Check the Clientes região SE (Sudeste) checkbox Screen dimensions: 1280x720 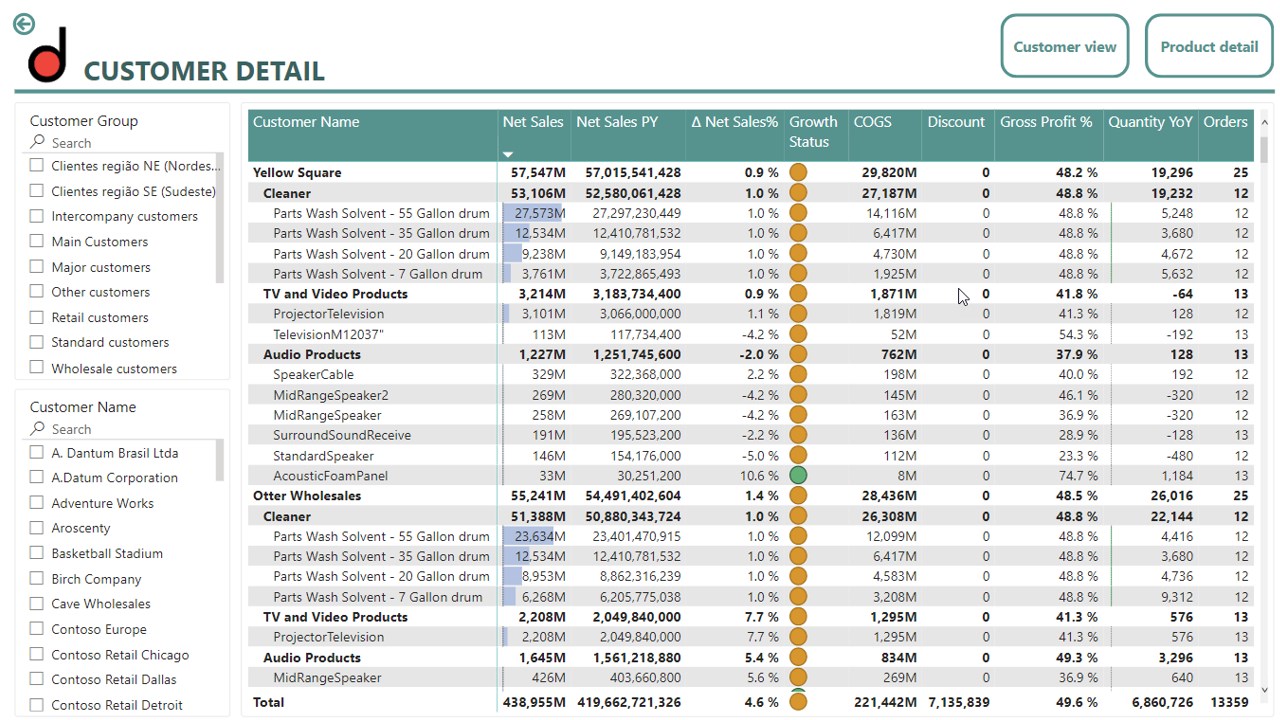coord(37,191)
